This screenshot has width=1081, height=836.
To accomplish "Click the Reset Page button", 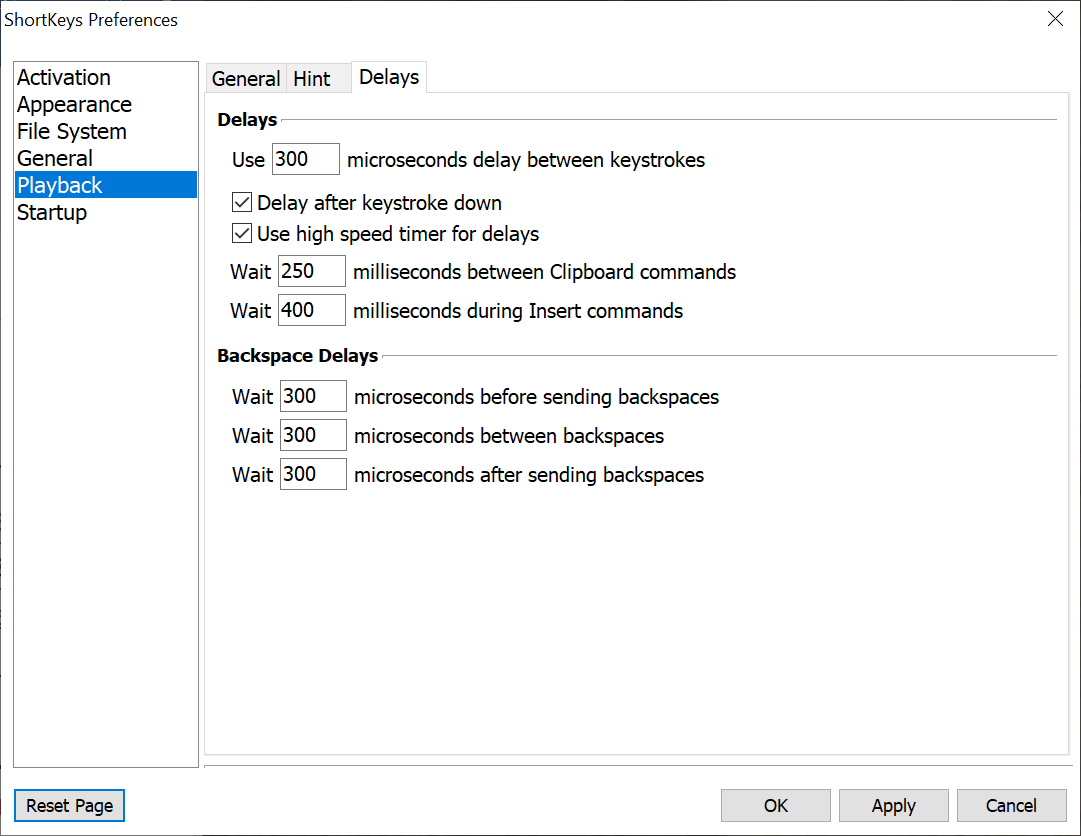I will coord(70,805).
